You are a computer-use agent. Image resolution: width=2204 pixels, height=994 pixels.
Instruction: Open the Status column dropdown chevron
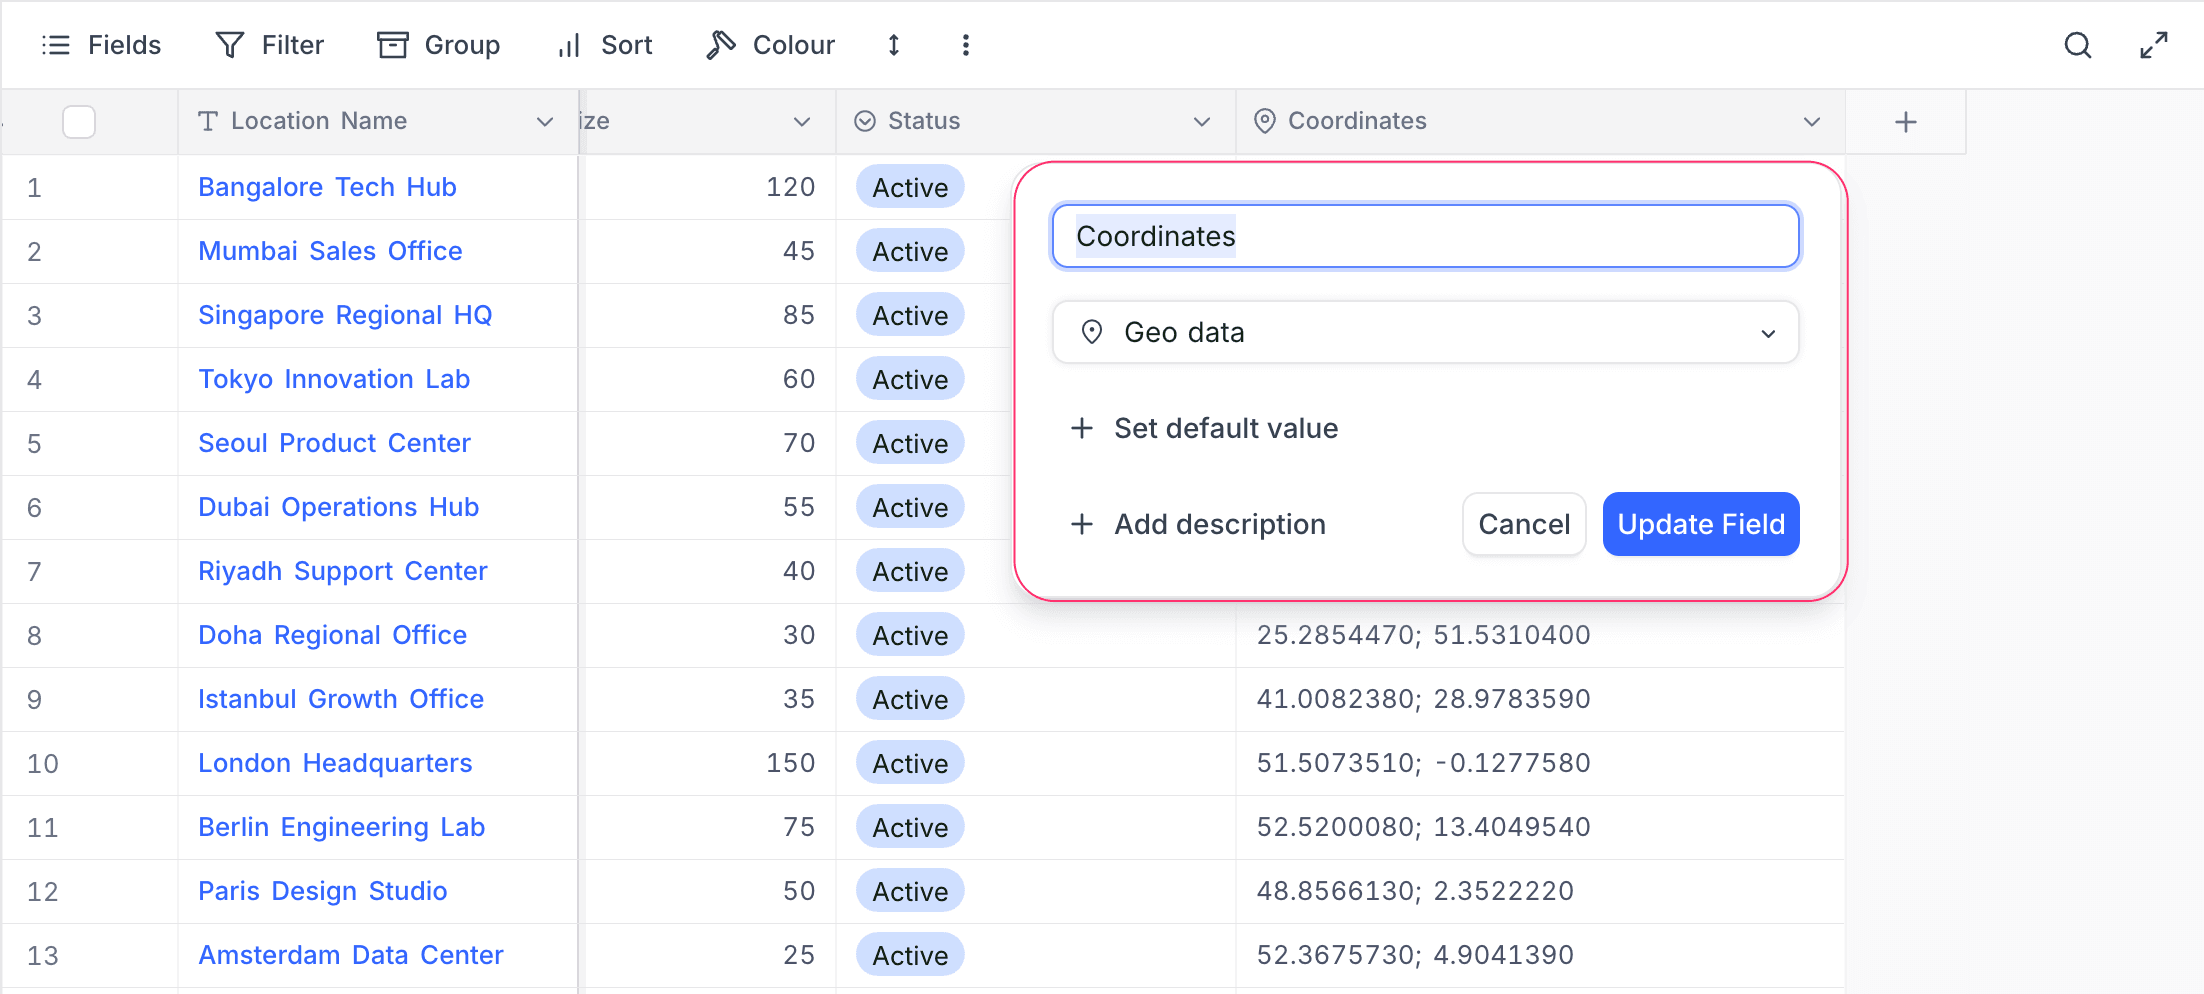(x=1201, y=121)
